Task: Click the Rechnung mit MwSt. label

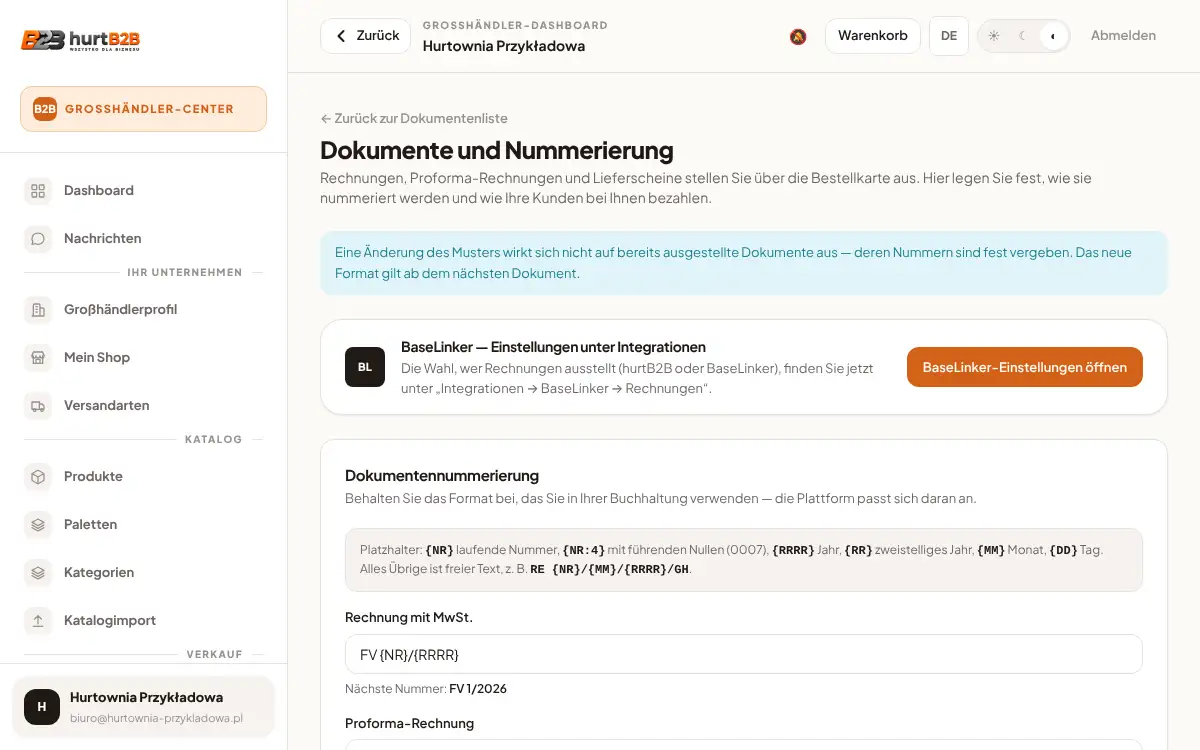Action: point(409,618)
